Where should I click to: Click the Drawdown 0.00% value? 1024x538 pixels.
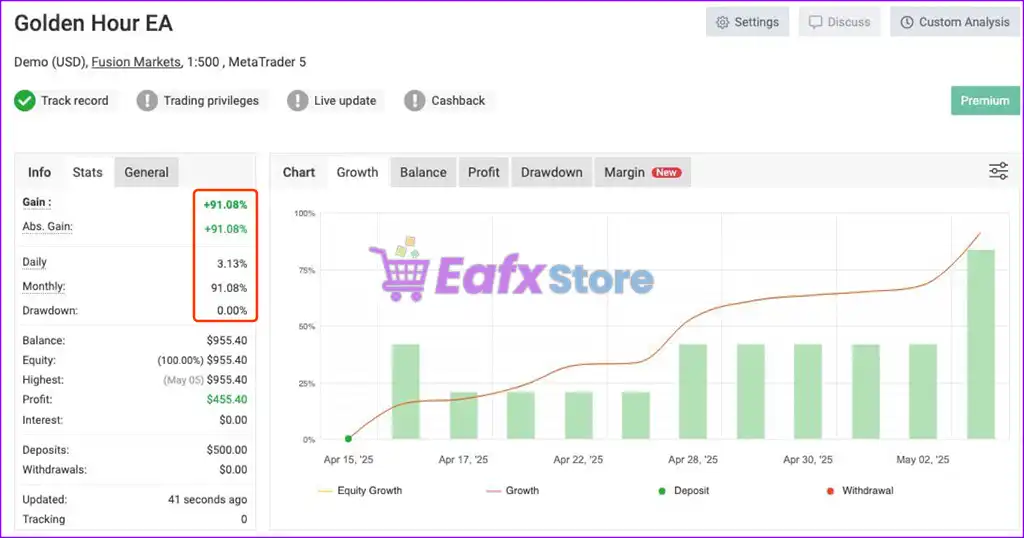pos(232,311)
